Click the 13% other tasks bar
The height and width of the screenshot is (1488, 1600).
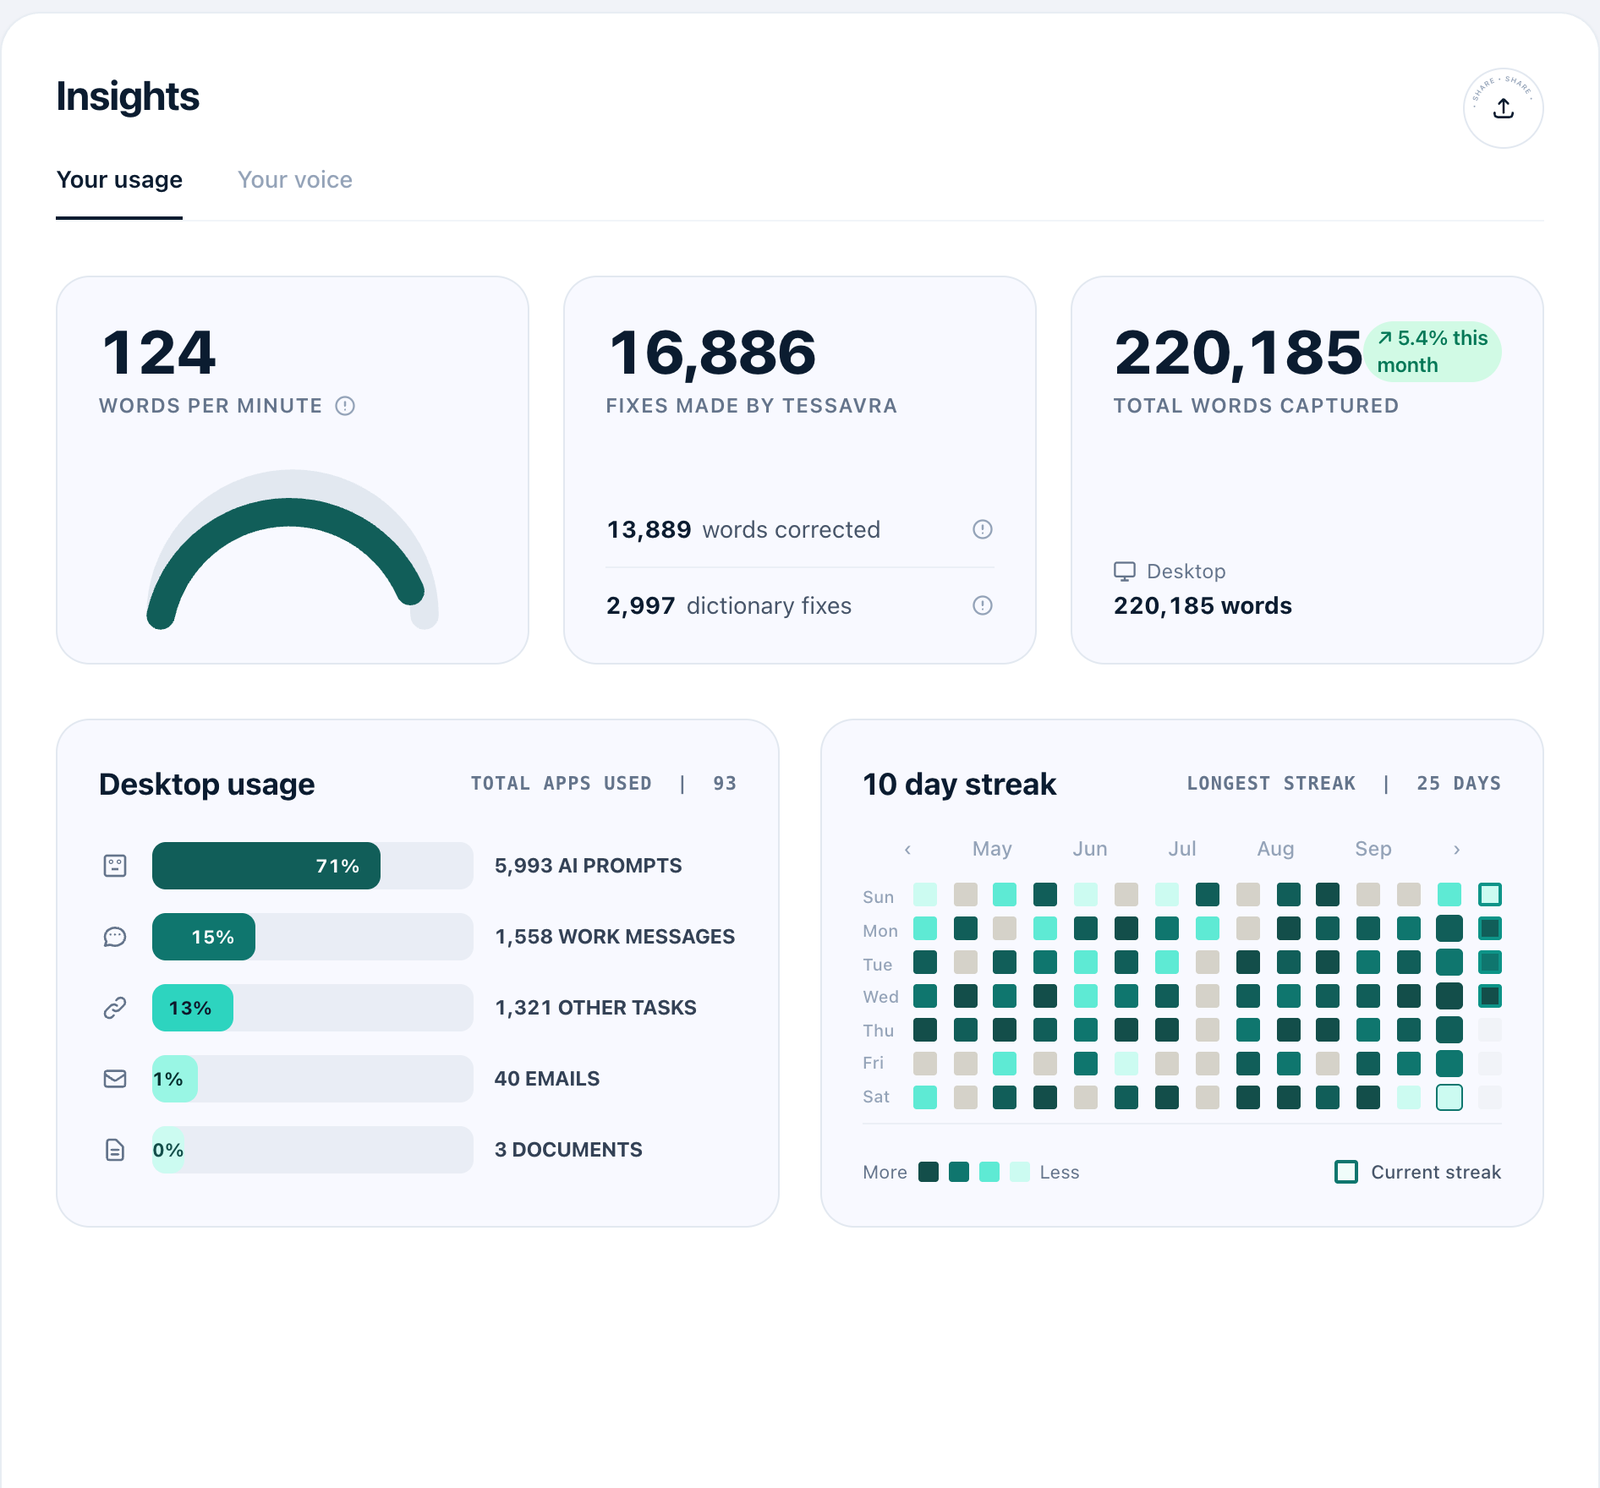coord(193,1008)
